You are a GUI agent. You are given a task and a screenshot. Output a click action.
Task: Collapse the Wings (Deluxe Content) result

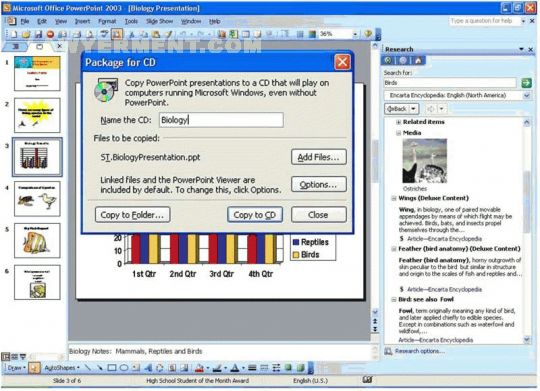pyautogui.click(x=394, y=198)
